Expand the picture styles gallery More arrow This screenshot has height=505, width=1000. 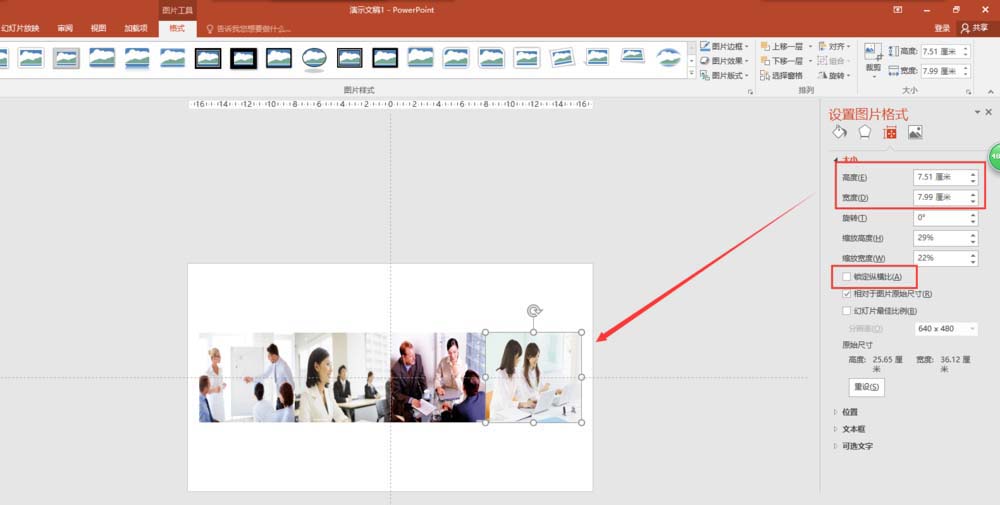[692, 73]
